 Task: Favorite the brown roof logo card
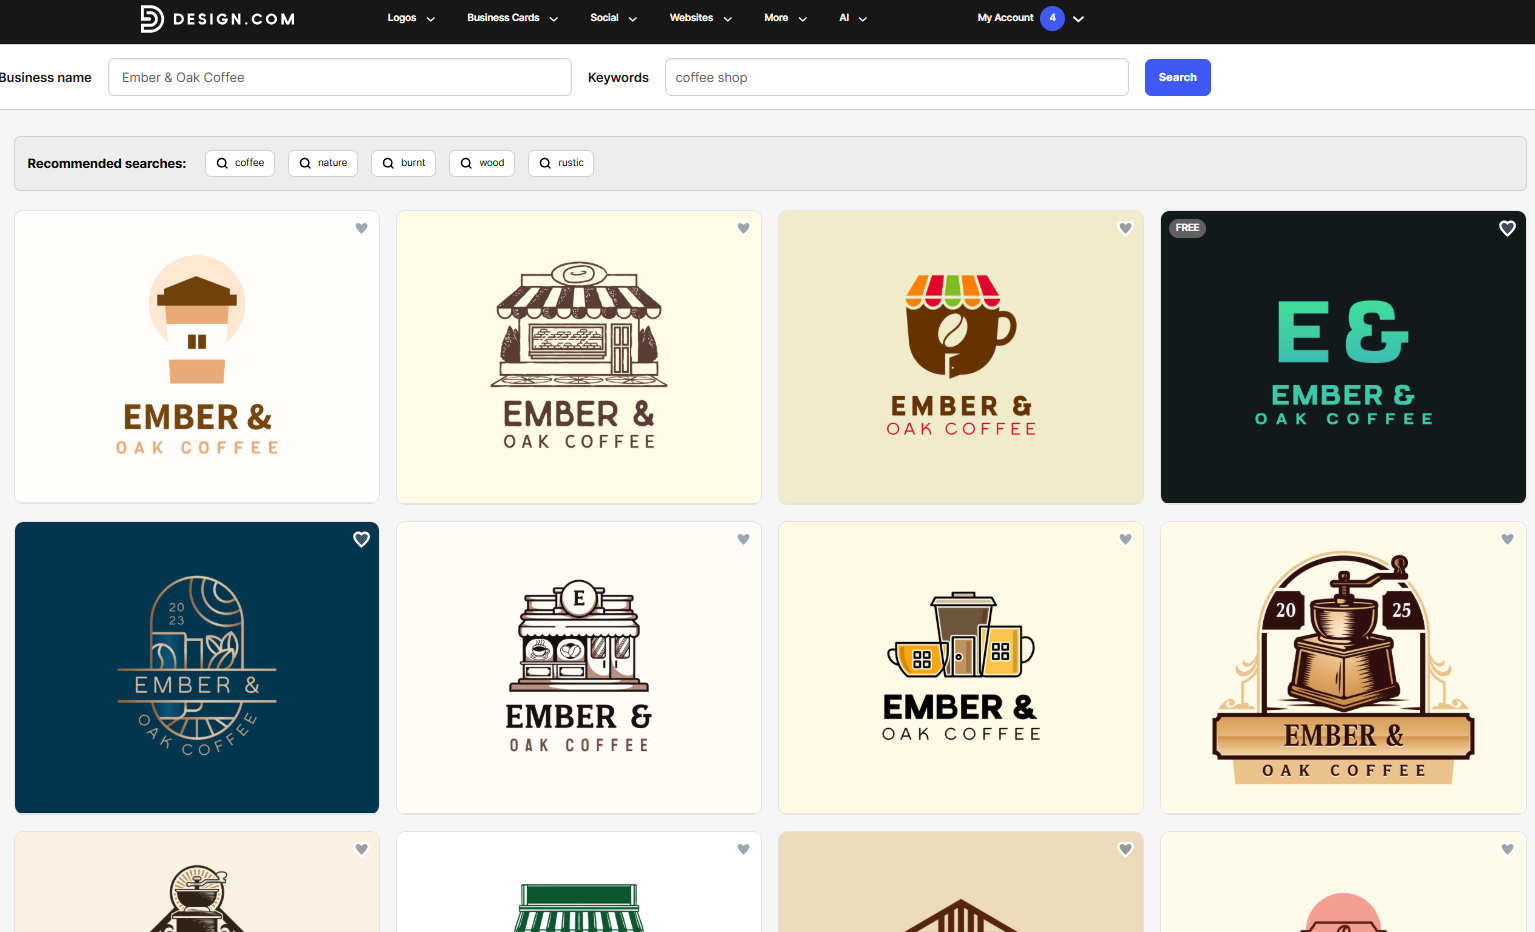click(1126, 849)
